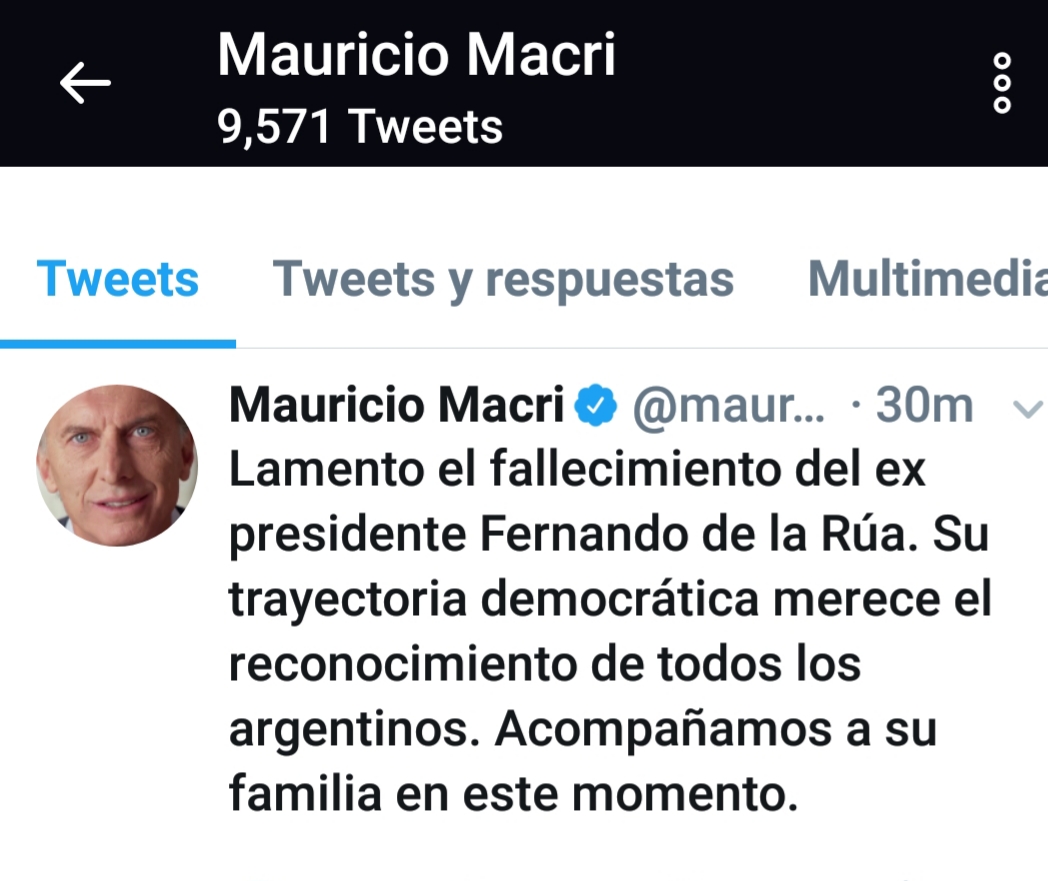Click the text Acompañamos a su
This screenshot has width=1048, height=881.
click(716, 731)
